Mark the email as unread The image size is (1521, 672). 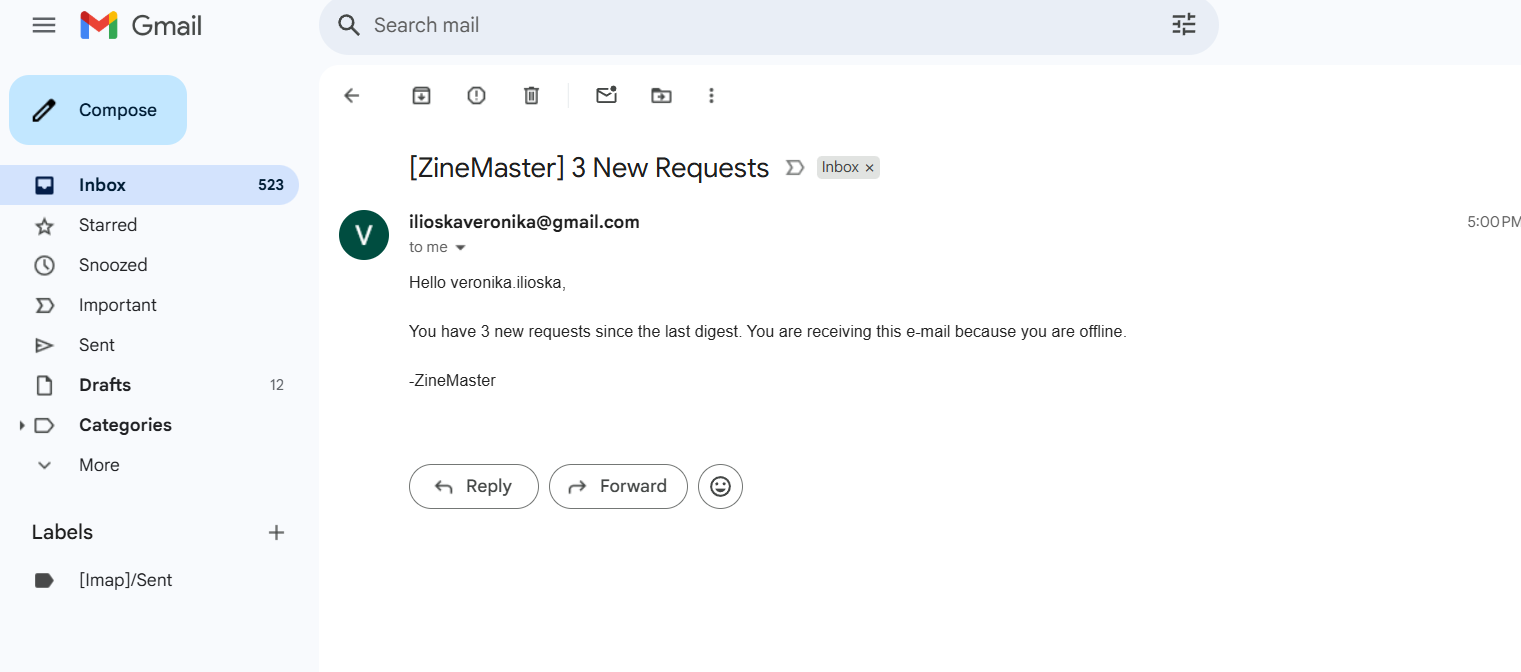(606, 95)
